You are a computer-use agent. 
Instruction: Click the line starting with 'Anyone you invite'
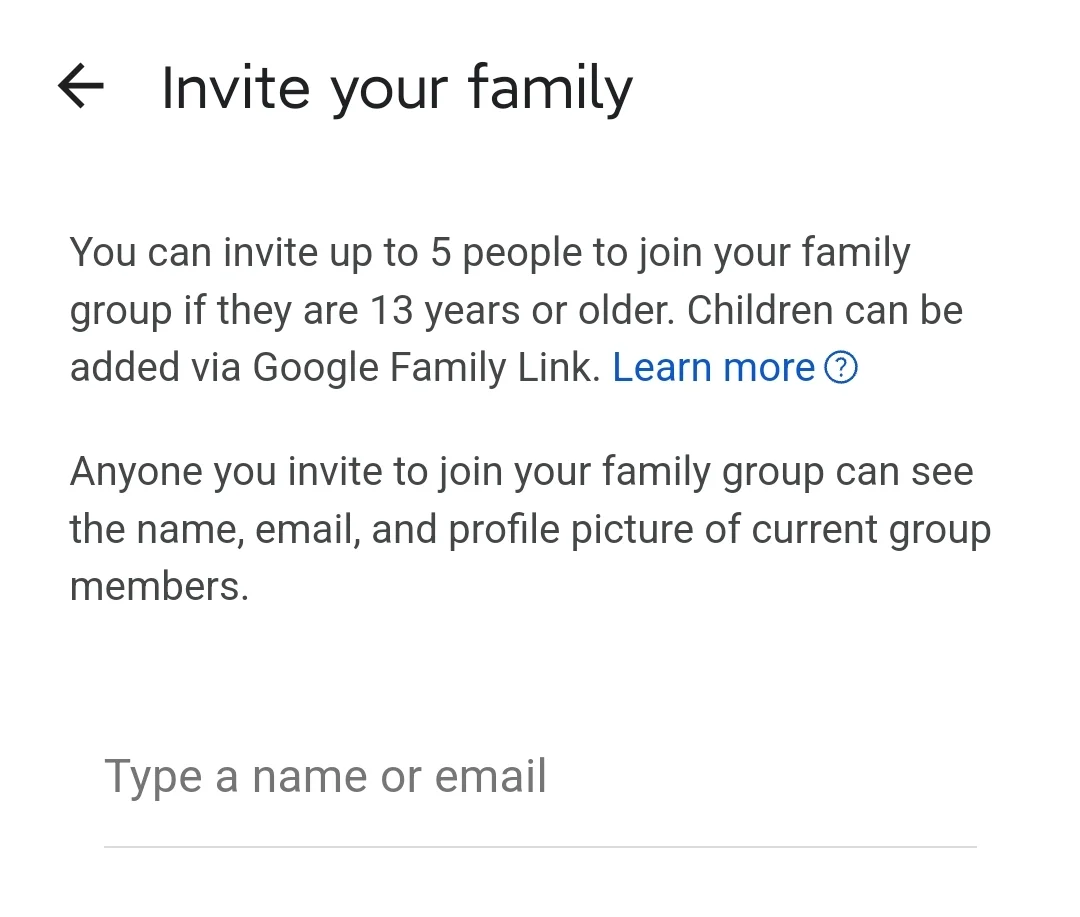click(x=521, y=473)
